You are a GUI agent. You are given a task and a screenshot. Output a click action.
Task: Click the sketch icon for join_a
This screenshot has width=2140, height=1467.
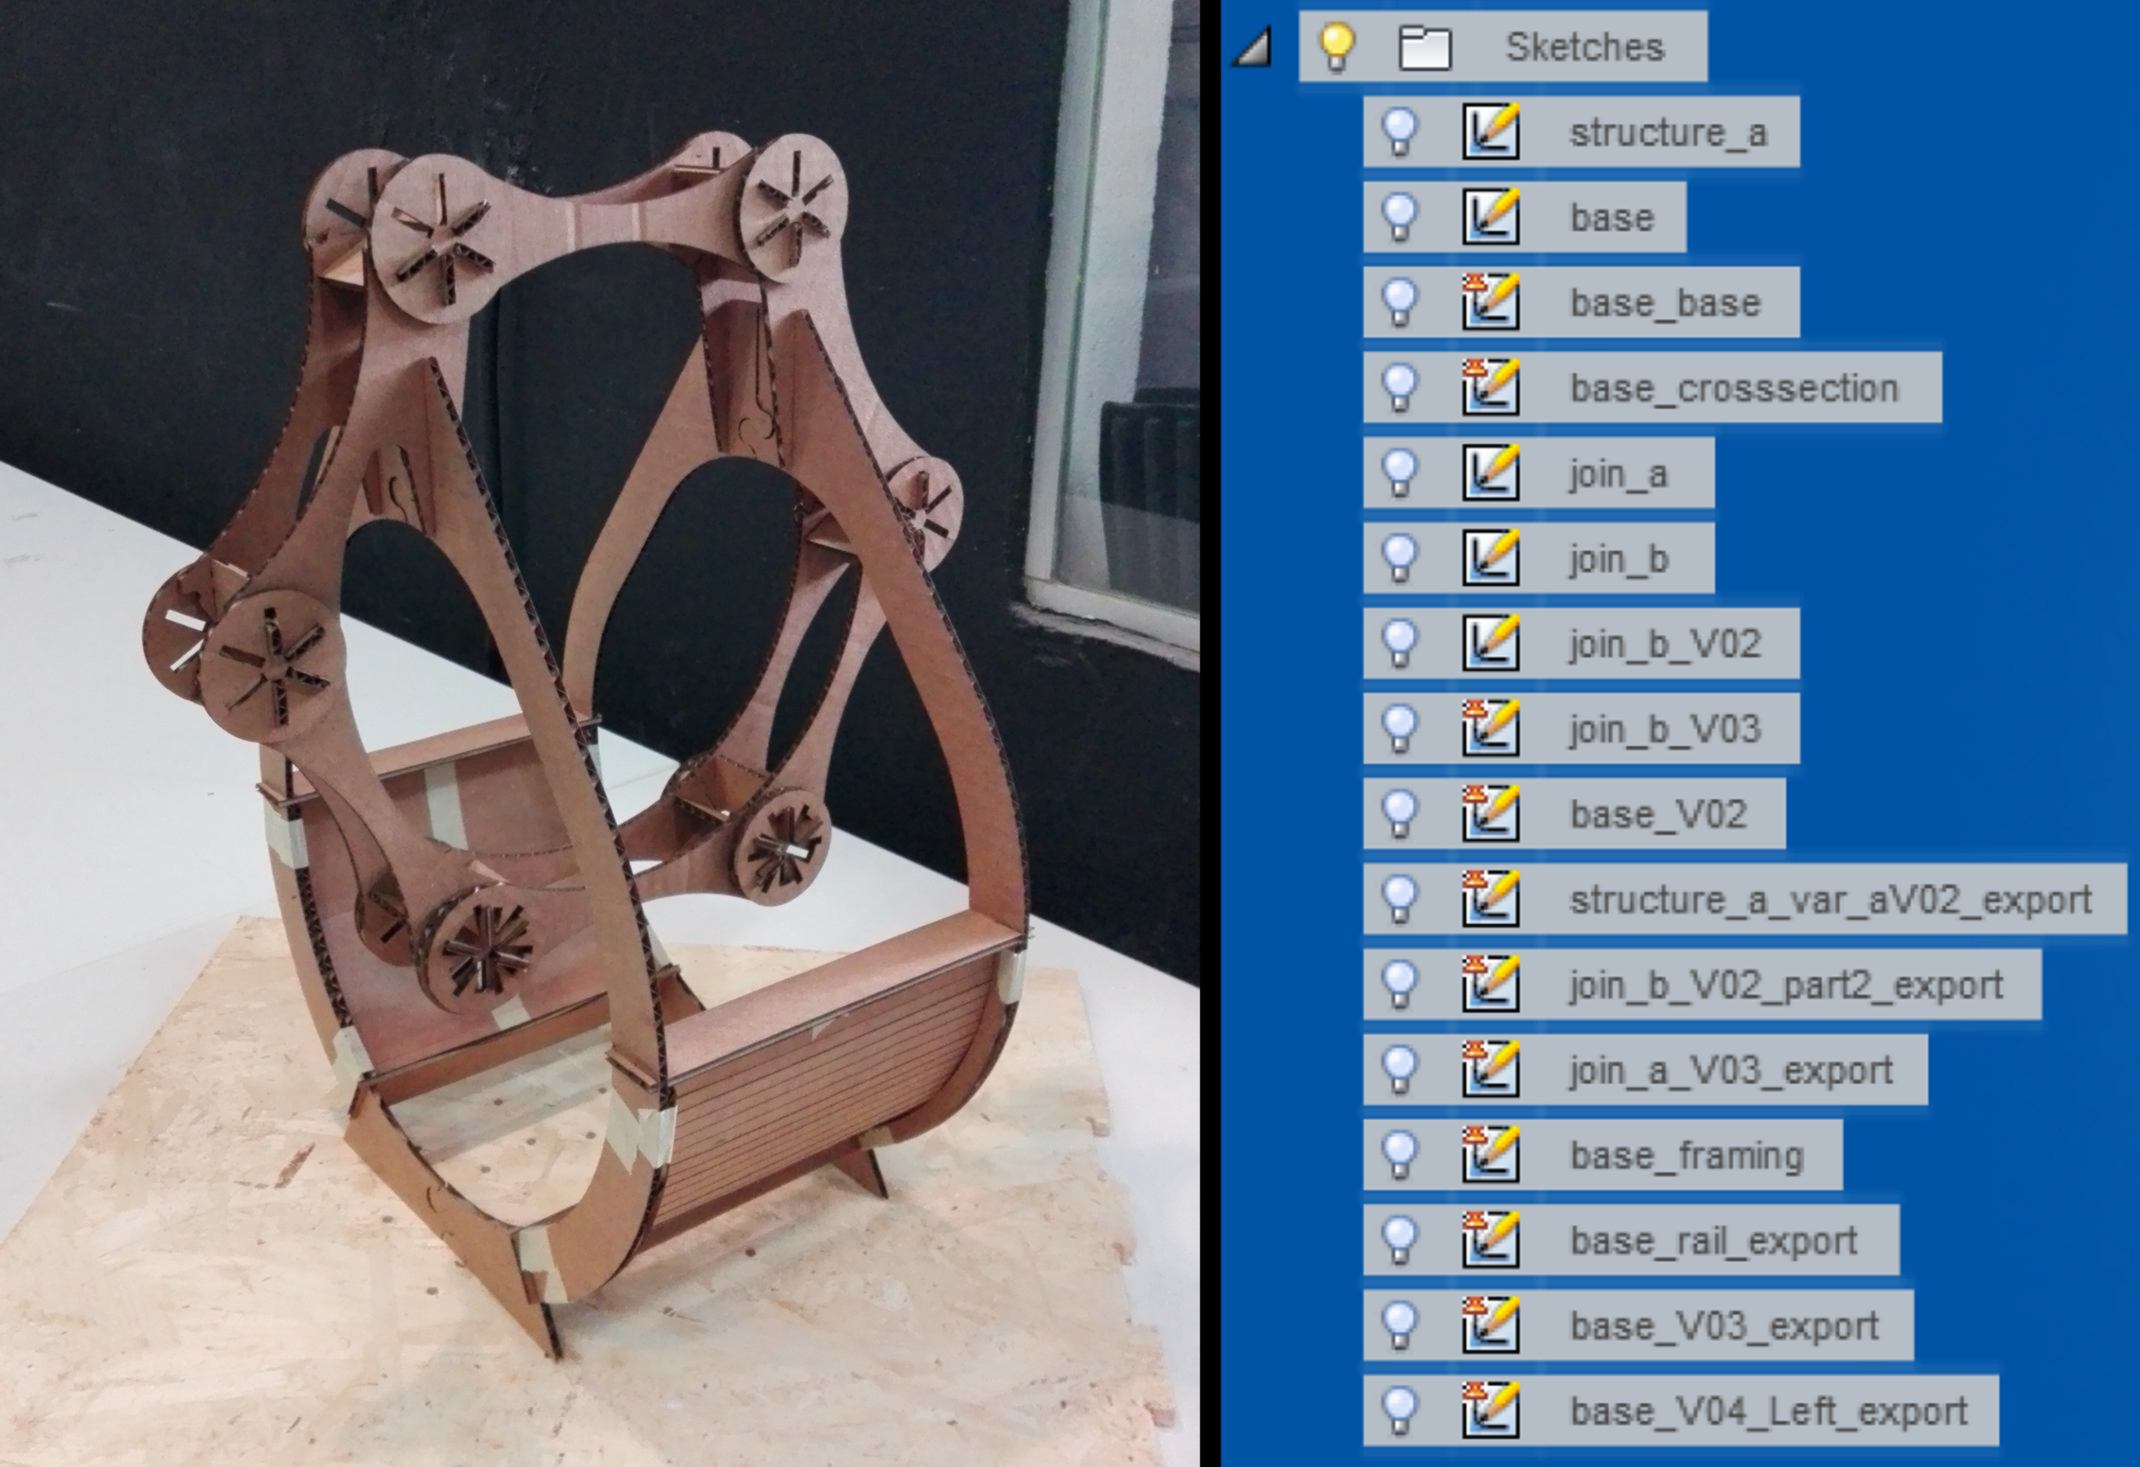[x=1491, y=473]
